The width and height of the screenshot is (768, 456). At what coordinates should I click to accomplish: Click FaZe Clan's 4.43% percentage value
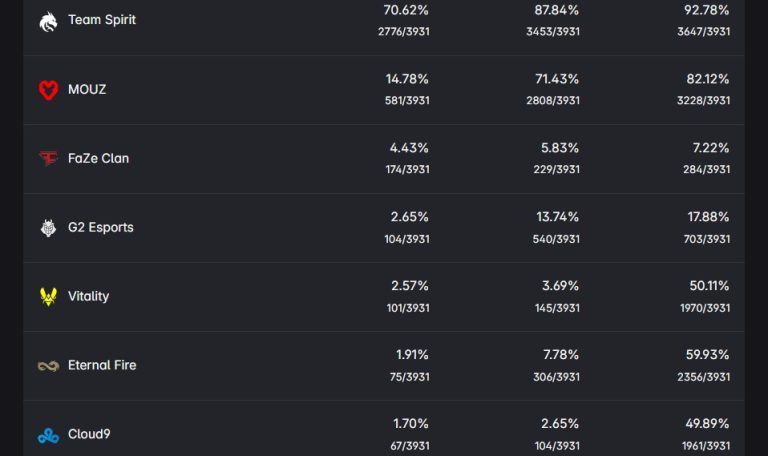(x=409, y=148)
